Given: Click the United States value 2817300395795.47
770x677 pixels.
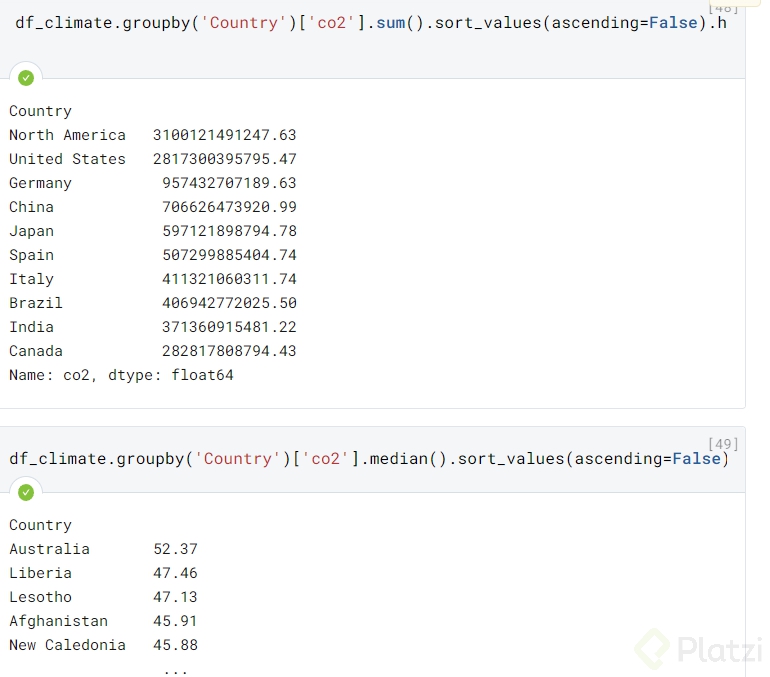Looking at the screenshot, I should [224, 159].
